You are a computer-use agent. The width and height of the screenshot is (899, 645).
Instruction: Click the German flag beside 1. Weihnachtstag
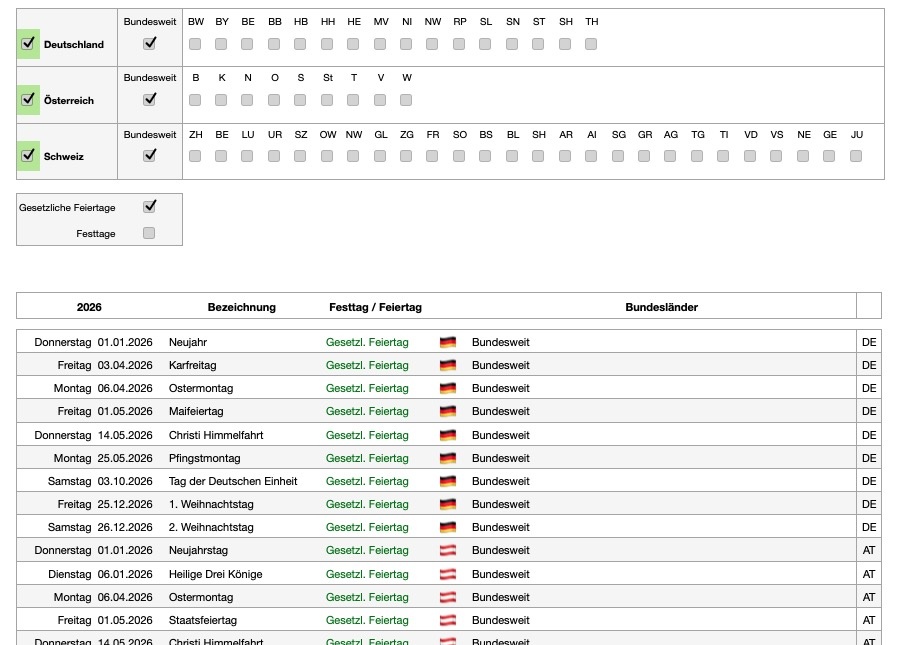click(x=448, y=504)
